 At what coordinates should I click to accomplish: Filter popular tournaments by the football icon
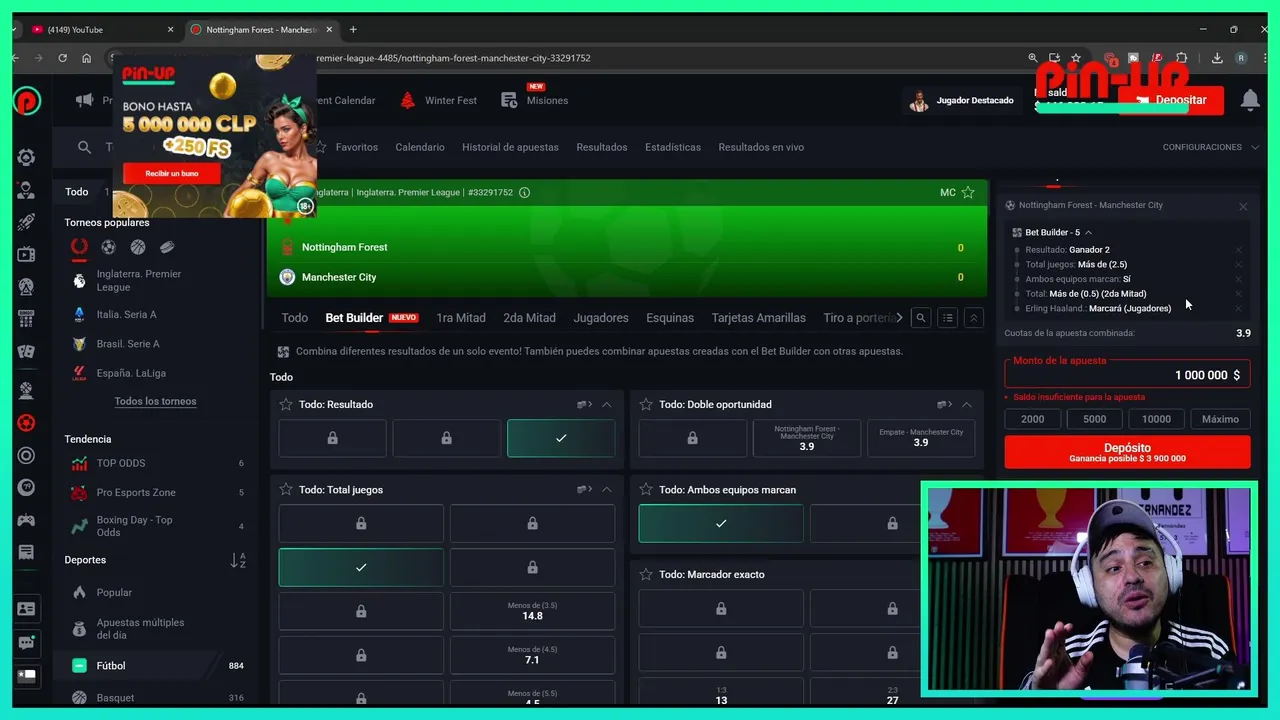[x=108, y=247]
